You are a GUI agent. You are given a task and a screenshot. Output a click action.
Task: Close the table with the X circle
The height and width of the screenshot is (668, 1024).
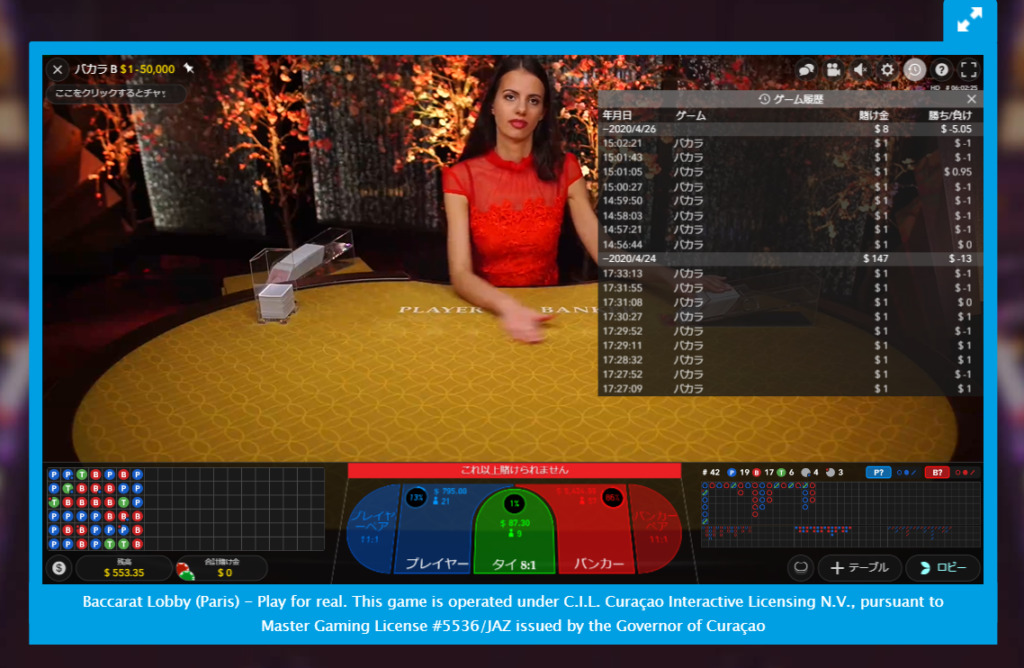[x=58, y=69]
